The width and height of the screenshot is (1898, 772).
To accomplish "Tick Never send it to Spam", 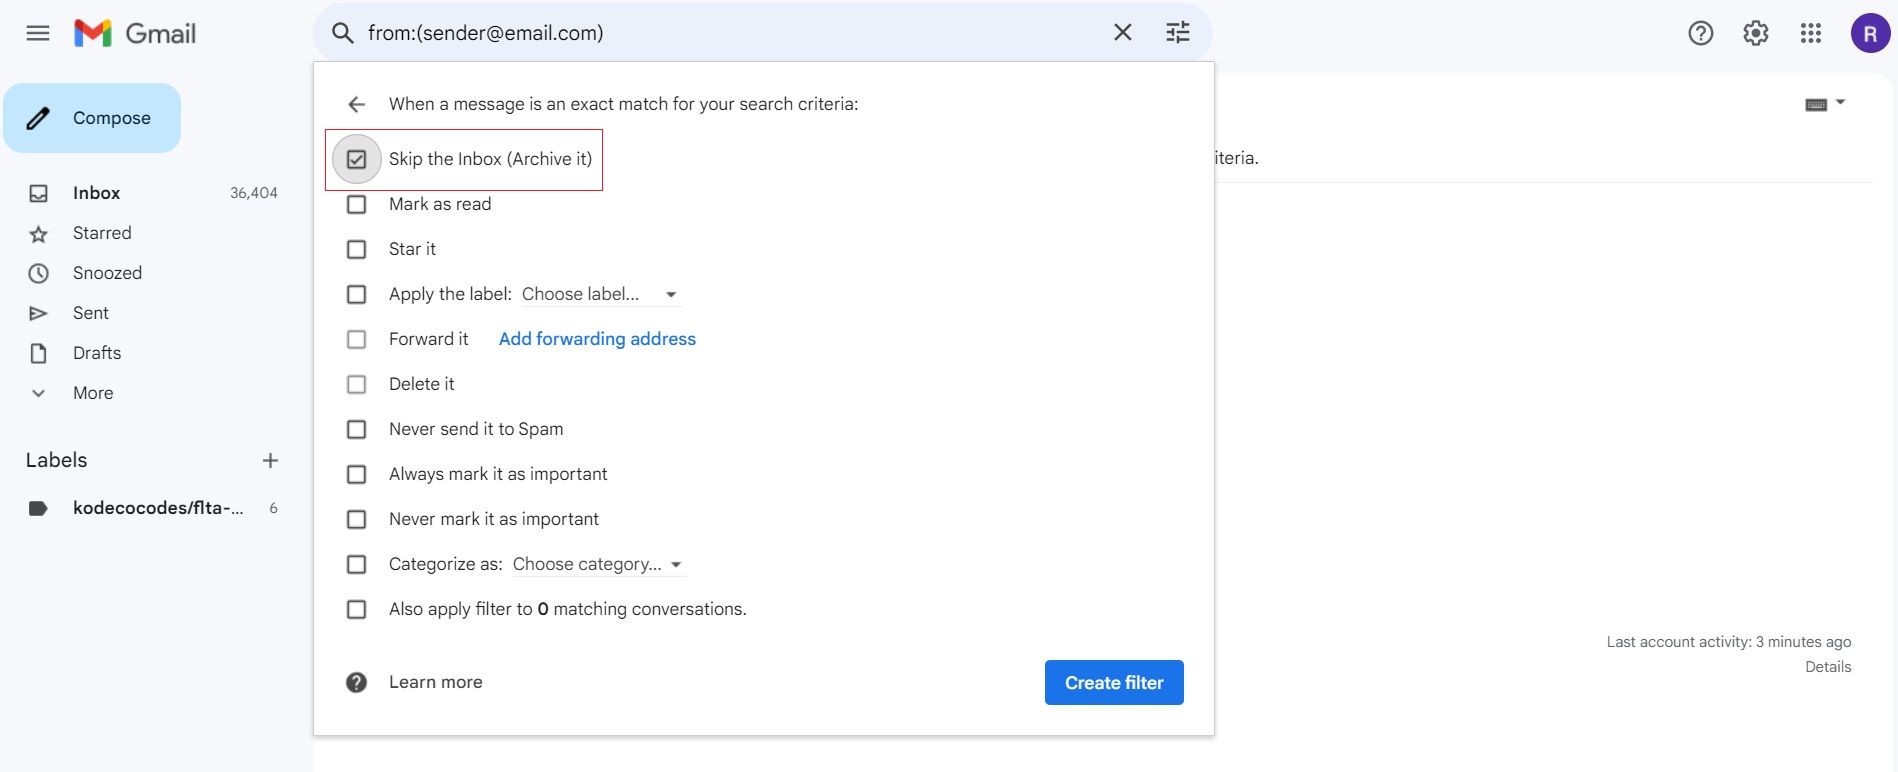I will coord(357,429).
